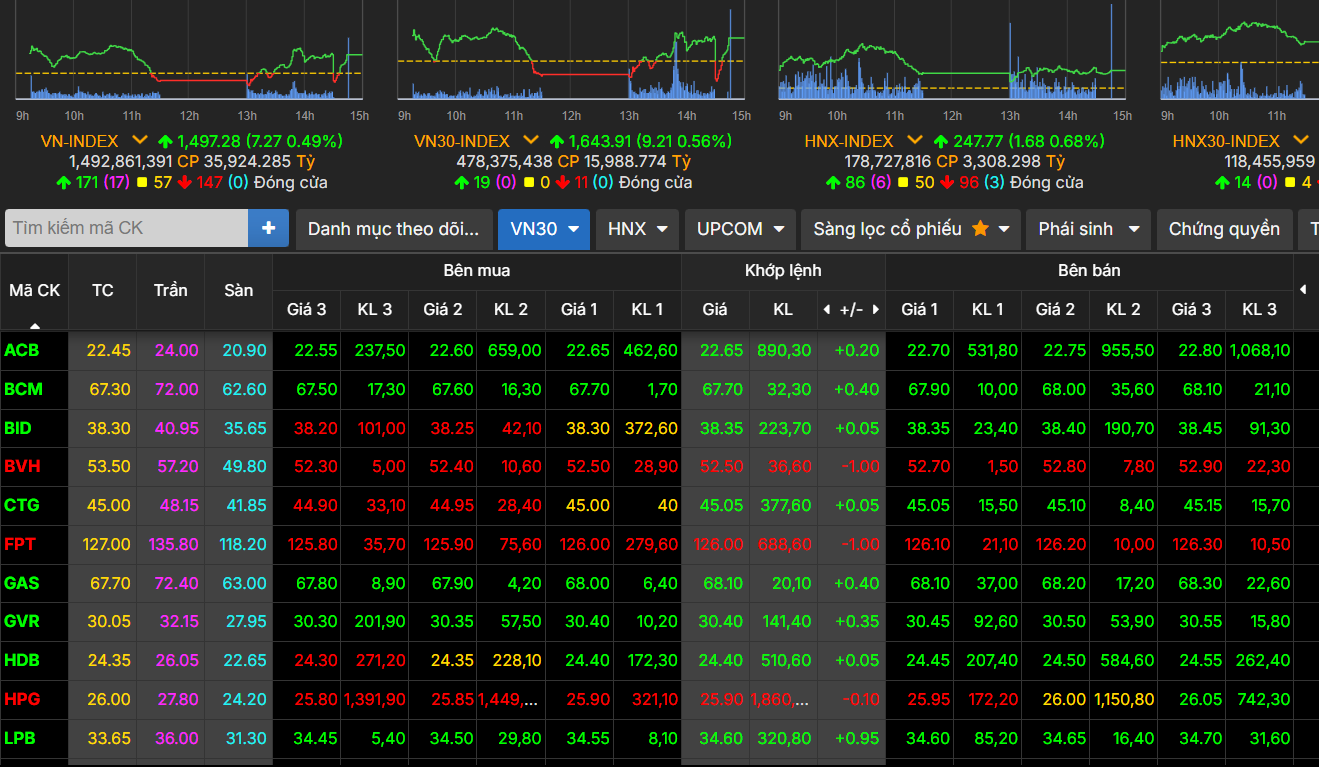Click left arrow beside the +/- column header
Image resolution: width=1319 pixels, height=767 pixels.
click(x=827, y=310)
